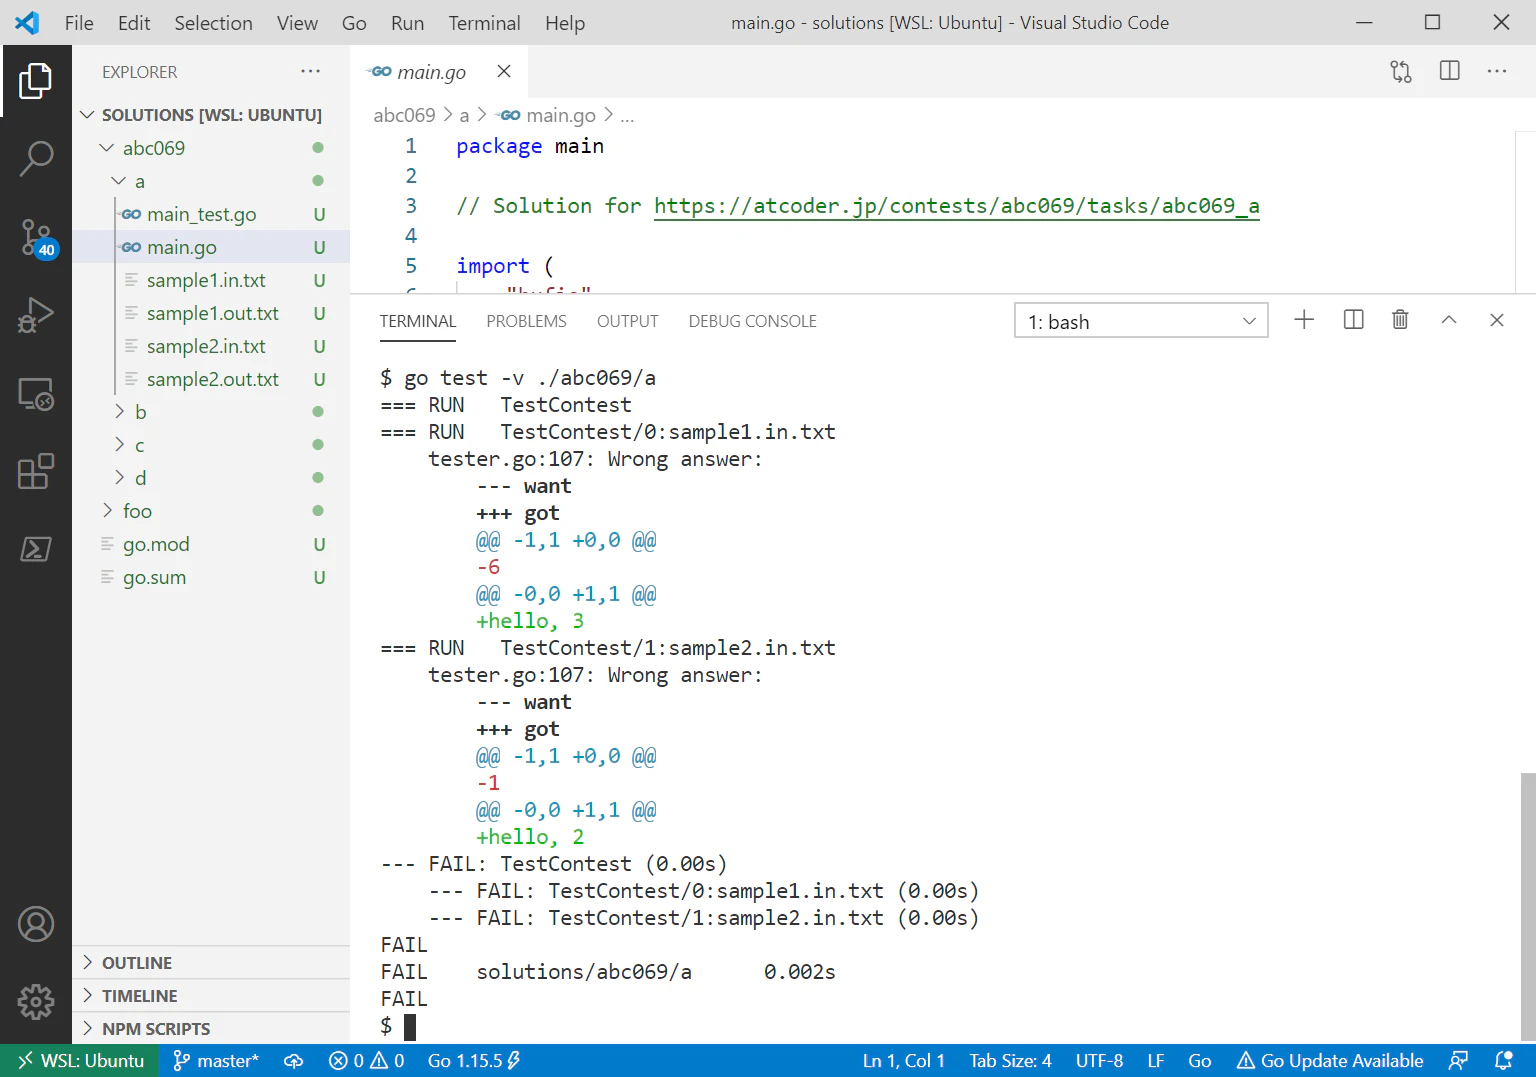Image resolution: width=1536 pixels, height=1077 pixels.
Task: Open the Search view in activity bar
Action: pyautogui.click(x=36, y=158)
